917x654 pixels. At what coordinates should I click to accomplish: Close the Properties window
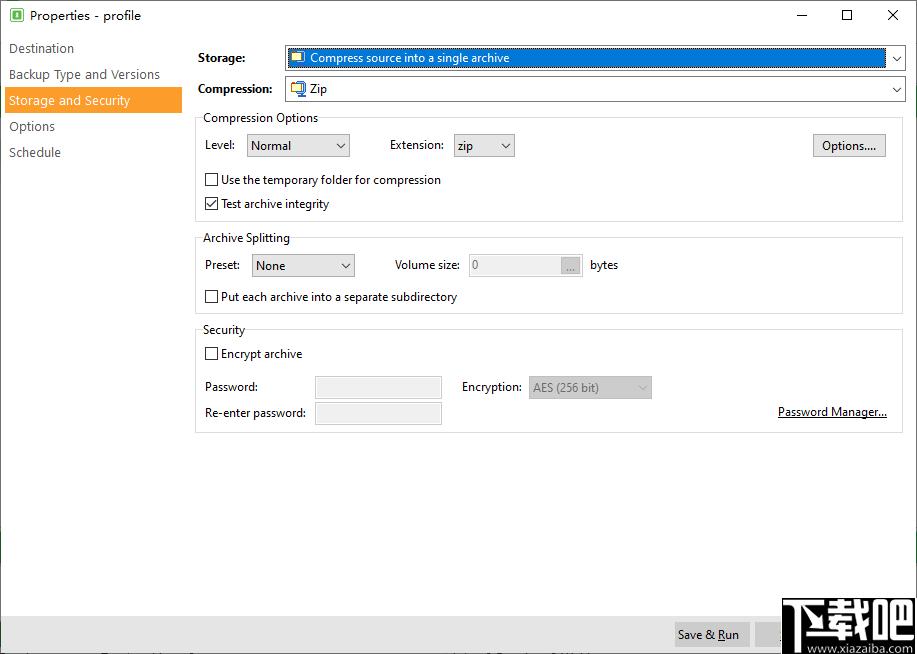click(x=893, y=16)
